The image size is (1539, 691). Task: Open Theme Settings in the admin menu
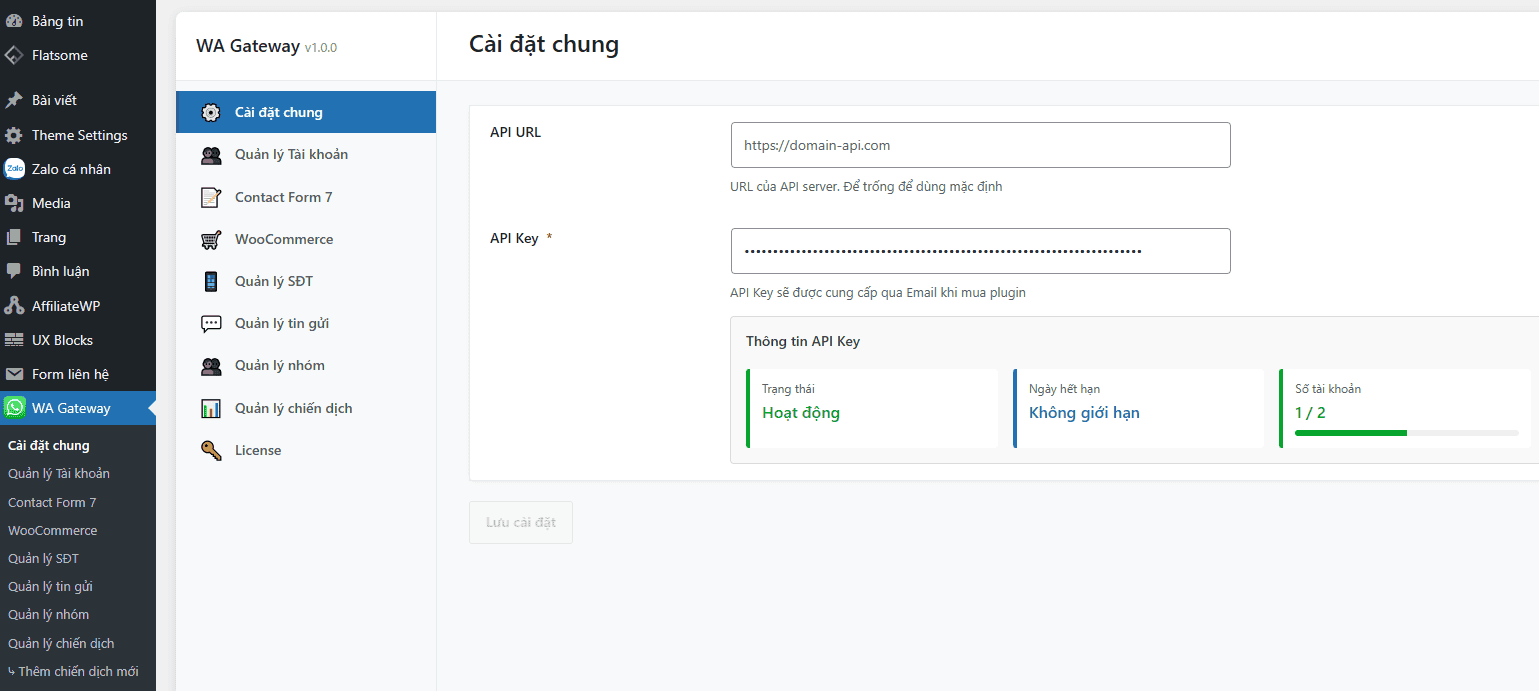point(79,135)
